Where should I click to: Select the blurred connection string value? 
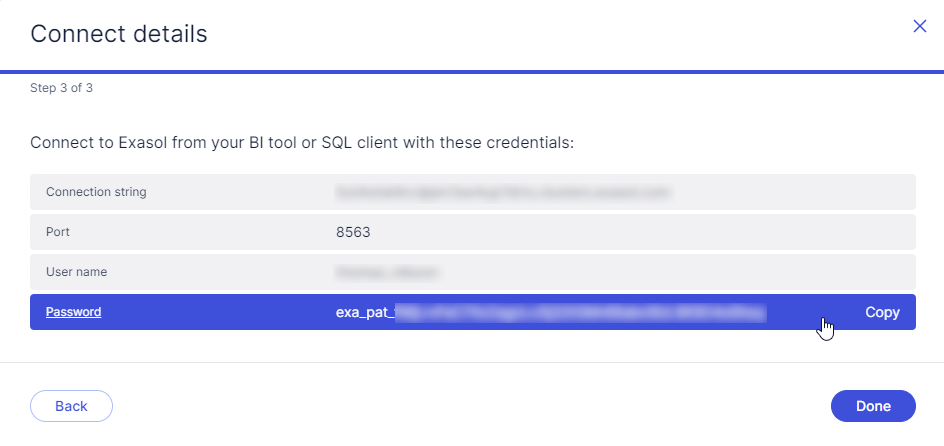coord(501,191)
